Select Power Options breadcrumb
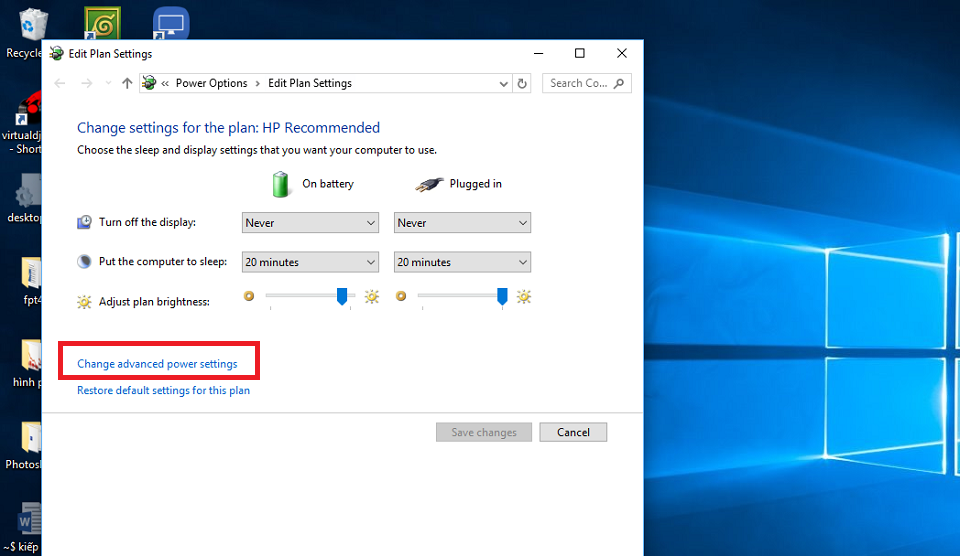The height and width of the screenshot is (556, 960). pyautogui.click(x=211, y=83)
